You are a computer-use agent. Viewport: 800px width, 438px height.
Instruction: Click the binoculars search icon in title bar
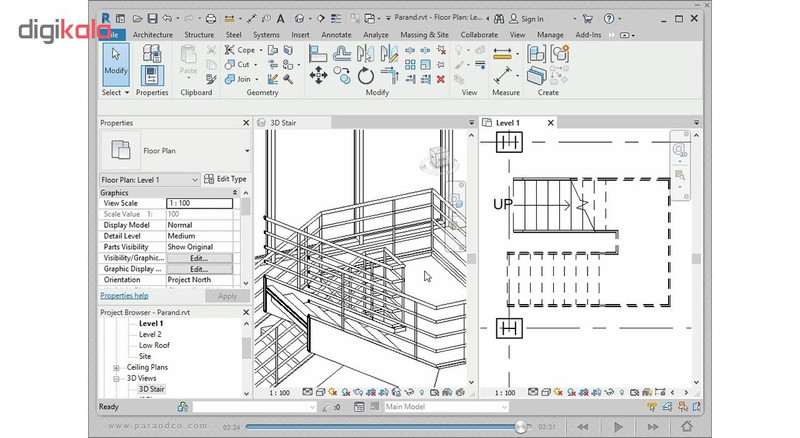[499, 19]
